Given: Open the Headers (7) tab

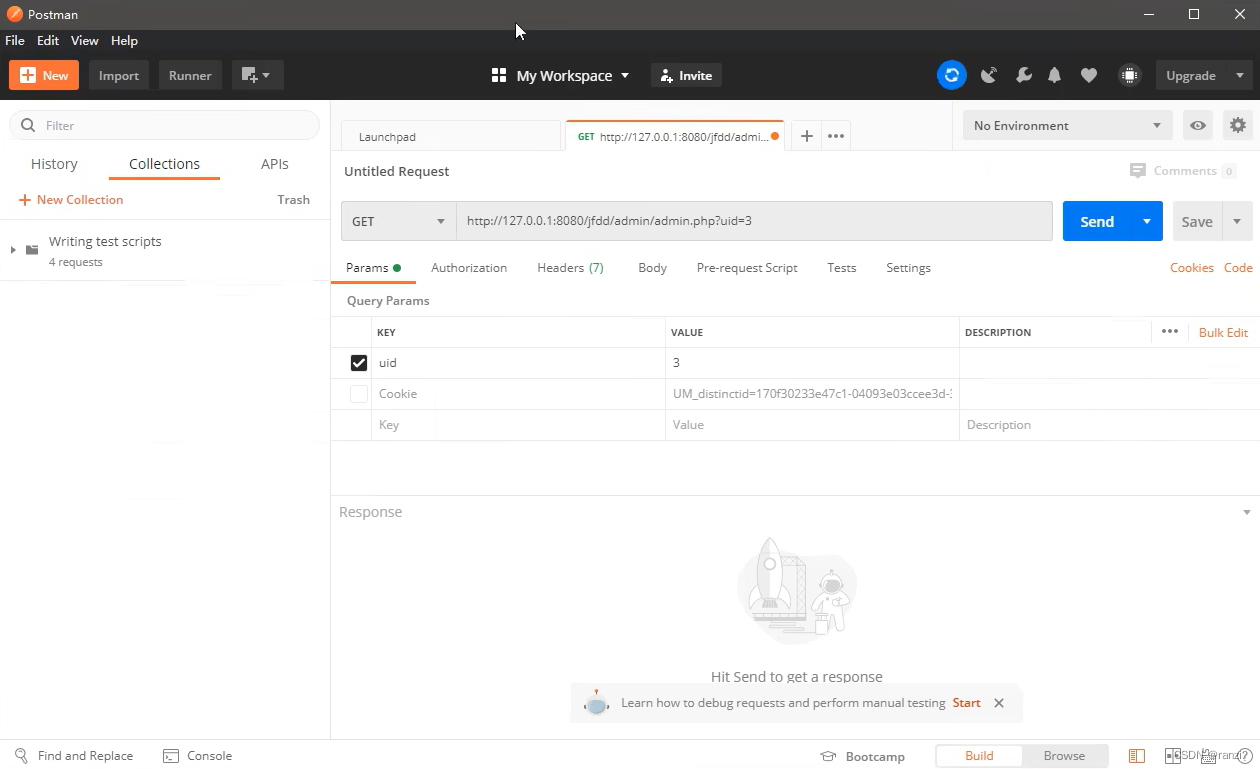Looking at the screenshot, I should coord(570,268).
